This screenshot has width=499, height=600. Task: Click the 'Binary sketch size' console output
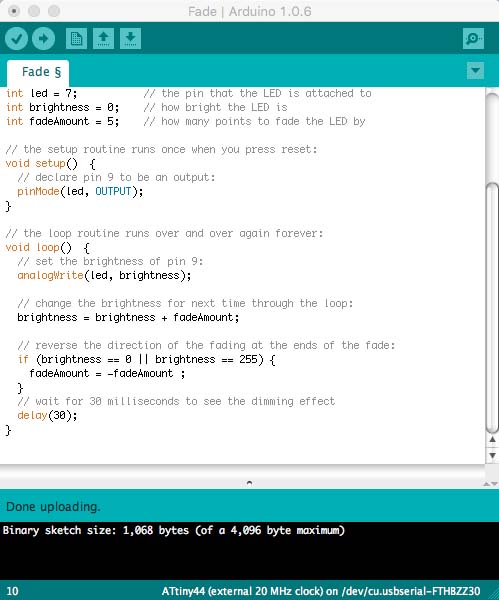[x=174, y=531]
